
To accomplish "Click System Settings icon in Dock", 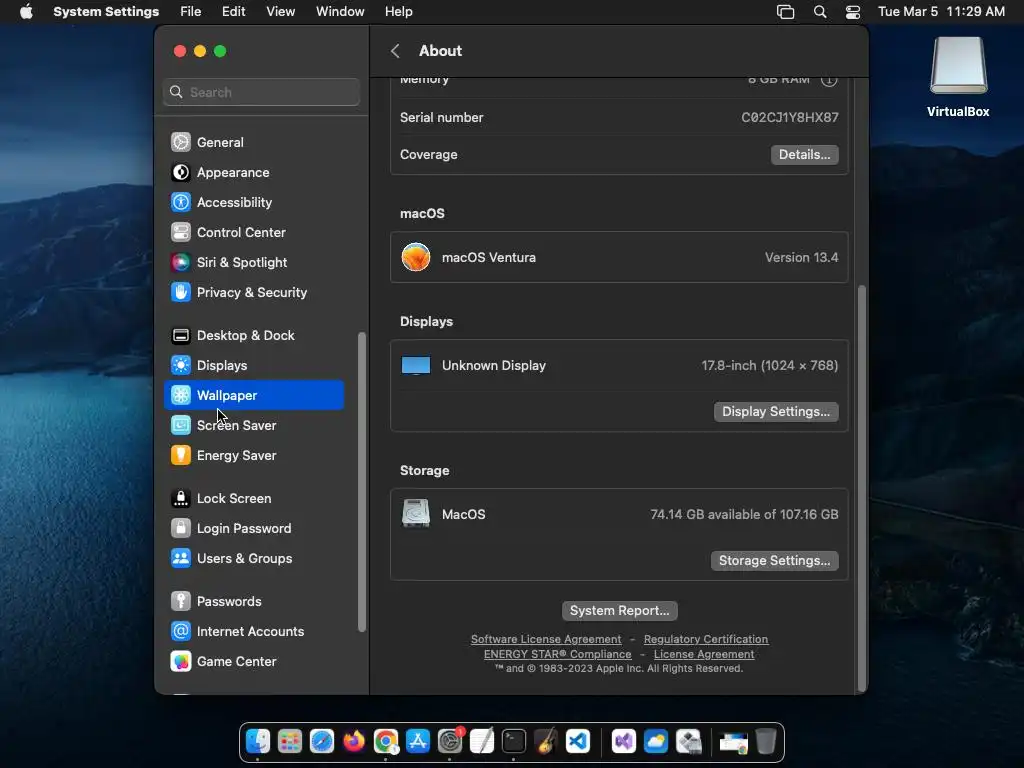I will pyautogui.click(x=450, y=741).
